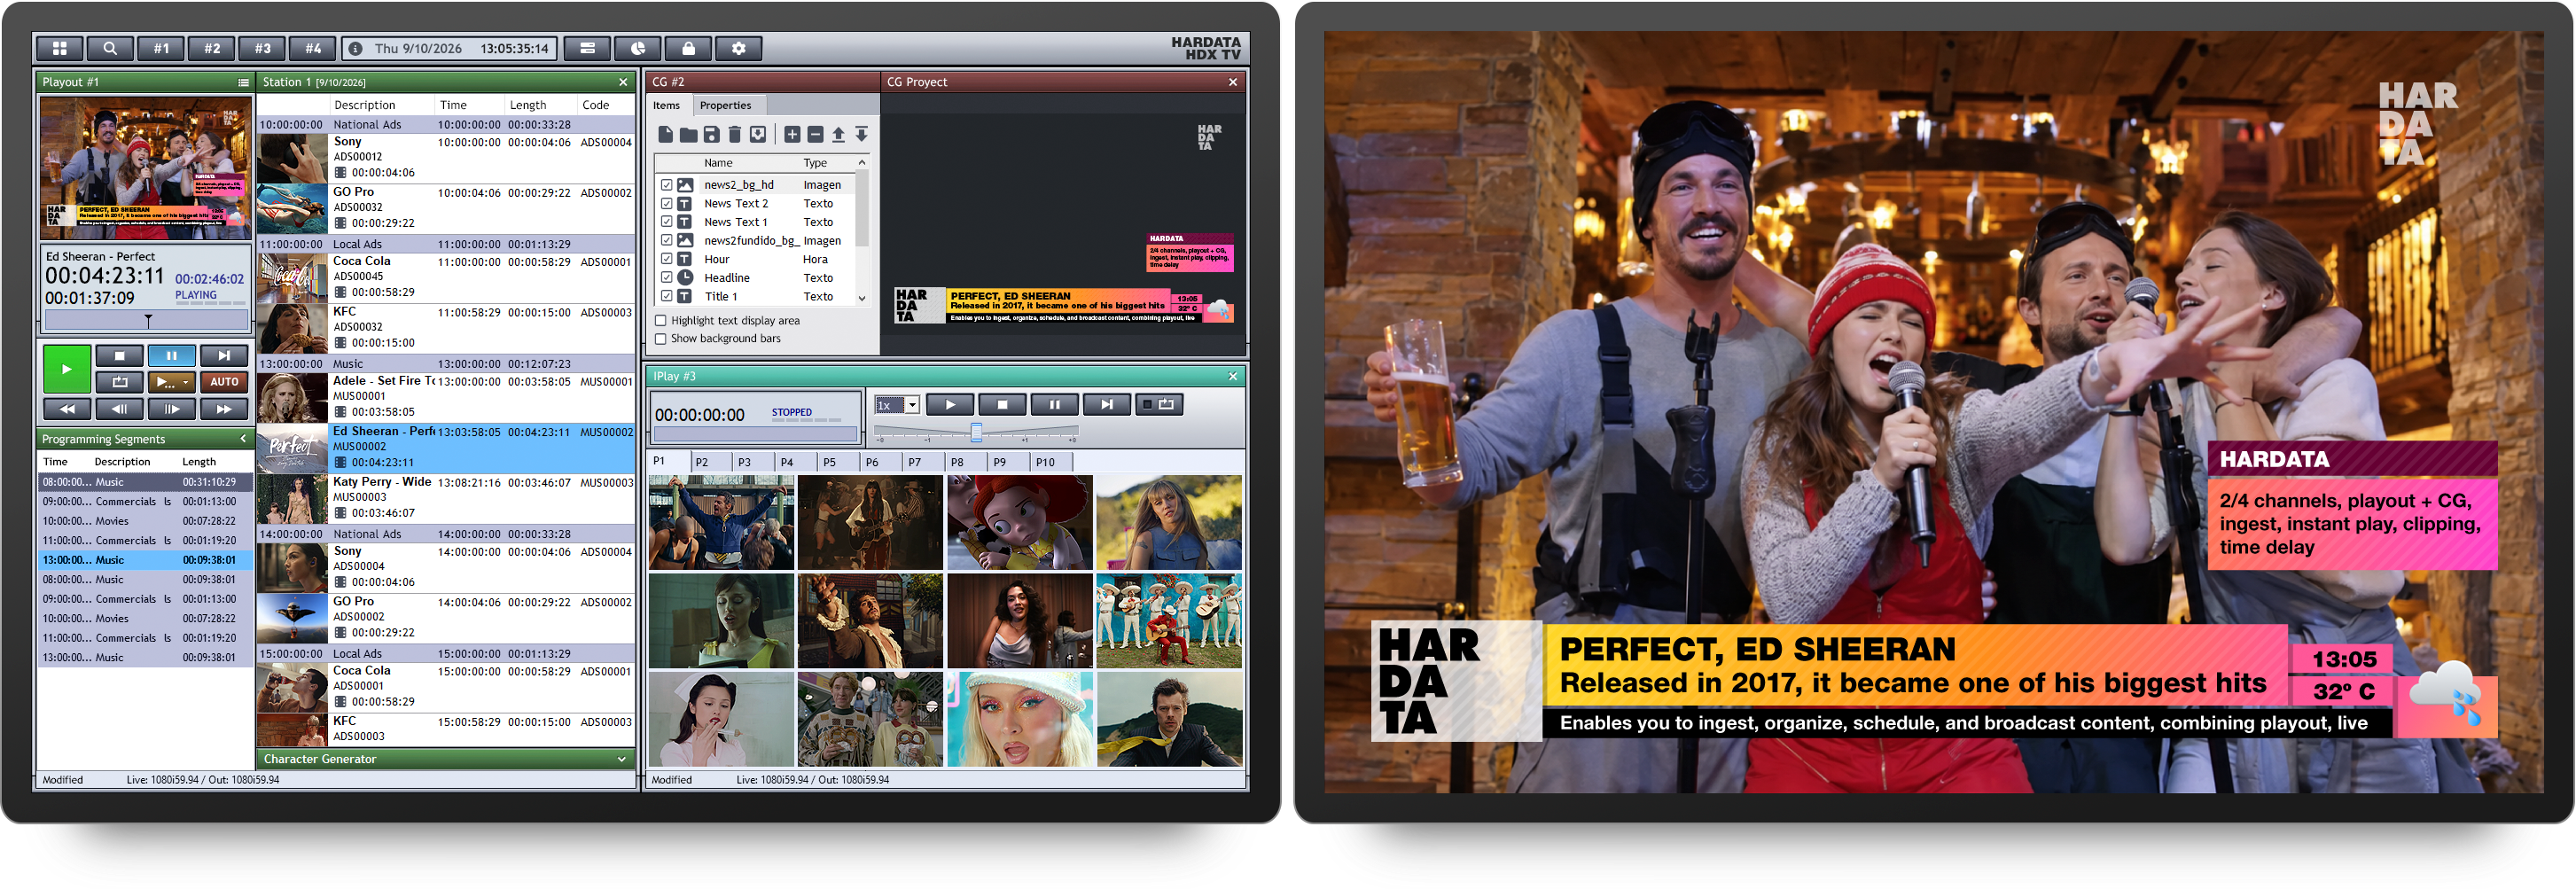The image size is (2576, 889).
Task: Click the IPlay speed slider handle
Action: pos(976,432)
